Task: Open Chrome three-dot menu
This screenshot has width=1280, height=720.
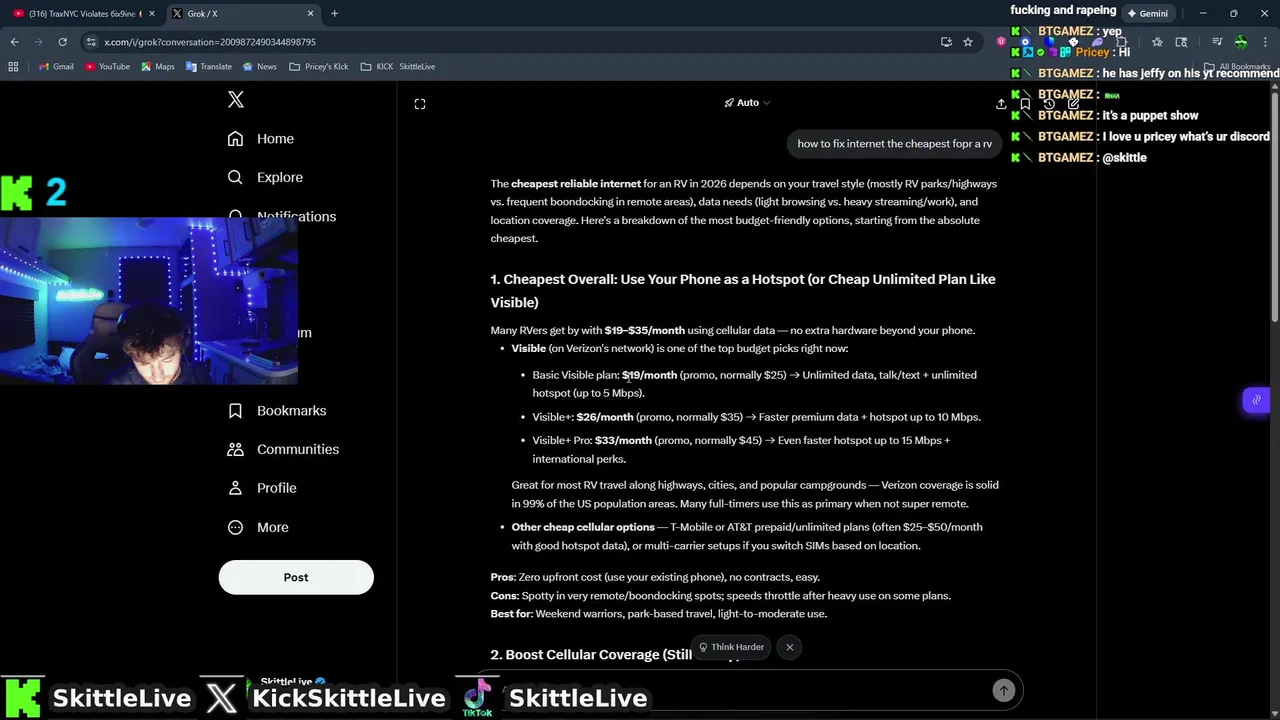Action: (1266, 42)
